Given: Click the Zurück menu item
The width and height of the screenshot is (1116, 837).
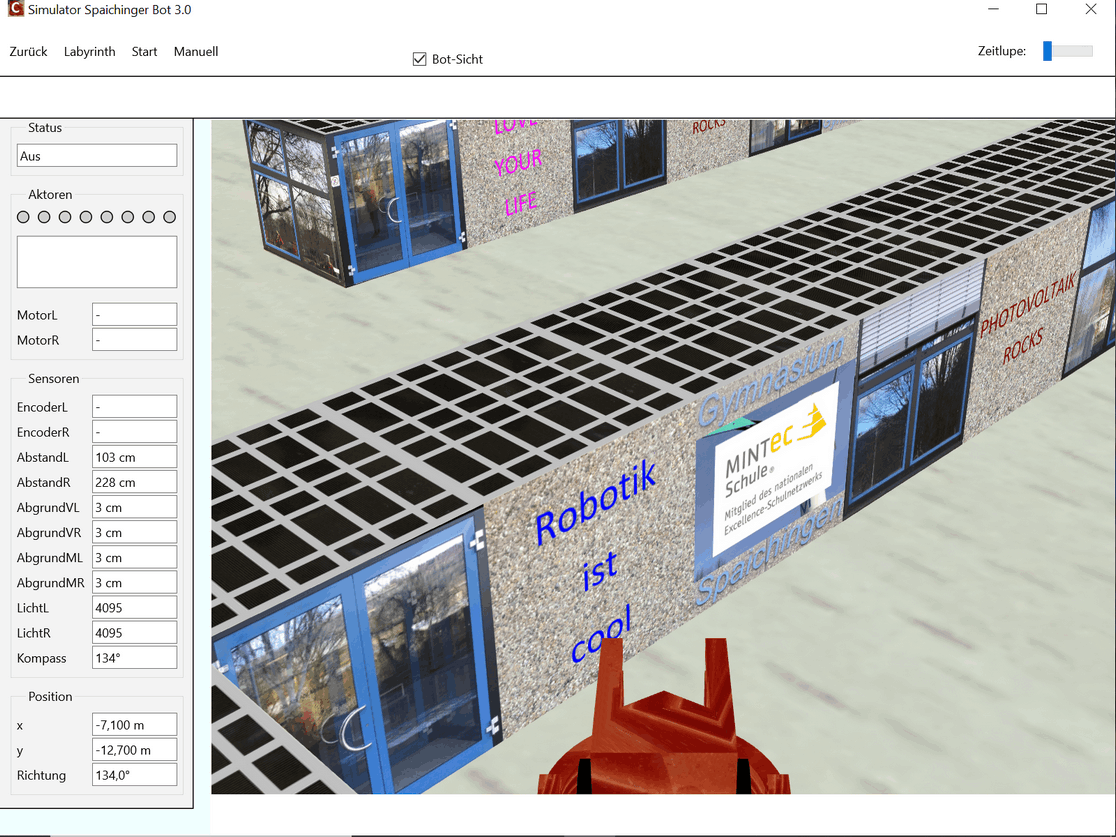Looking at the screenshot, I should click(28, 52).
